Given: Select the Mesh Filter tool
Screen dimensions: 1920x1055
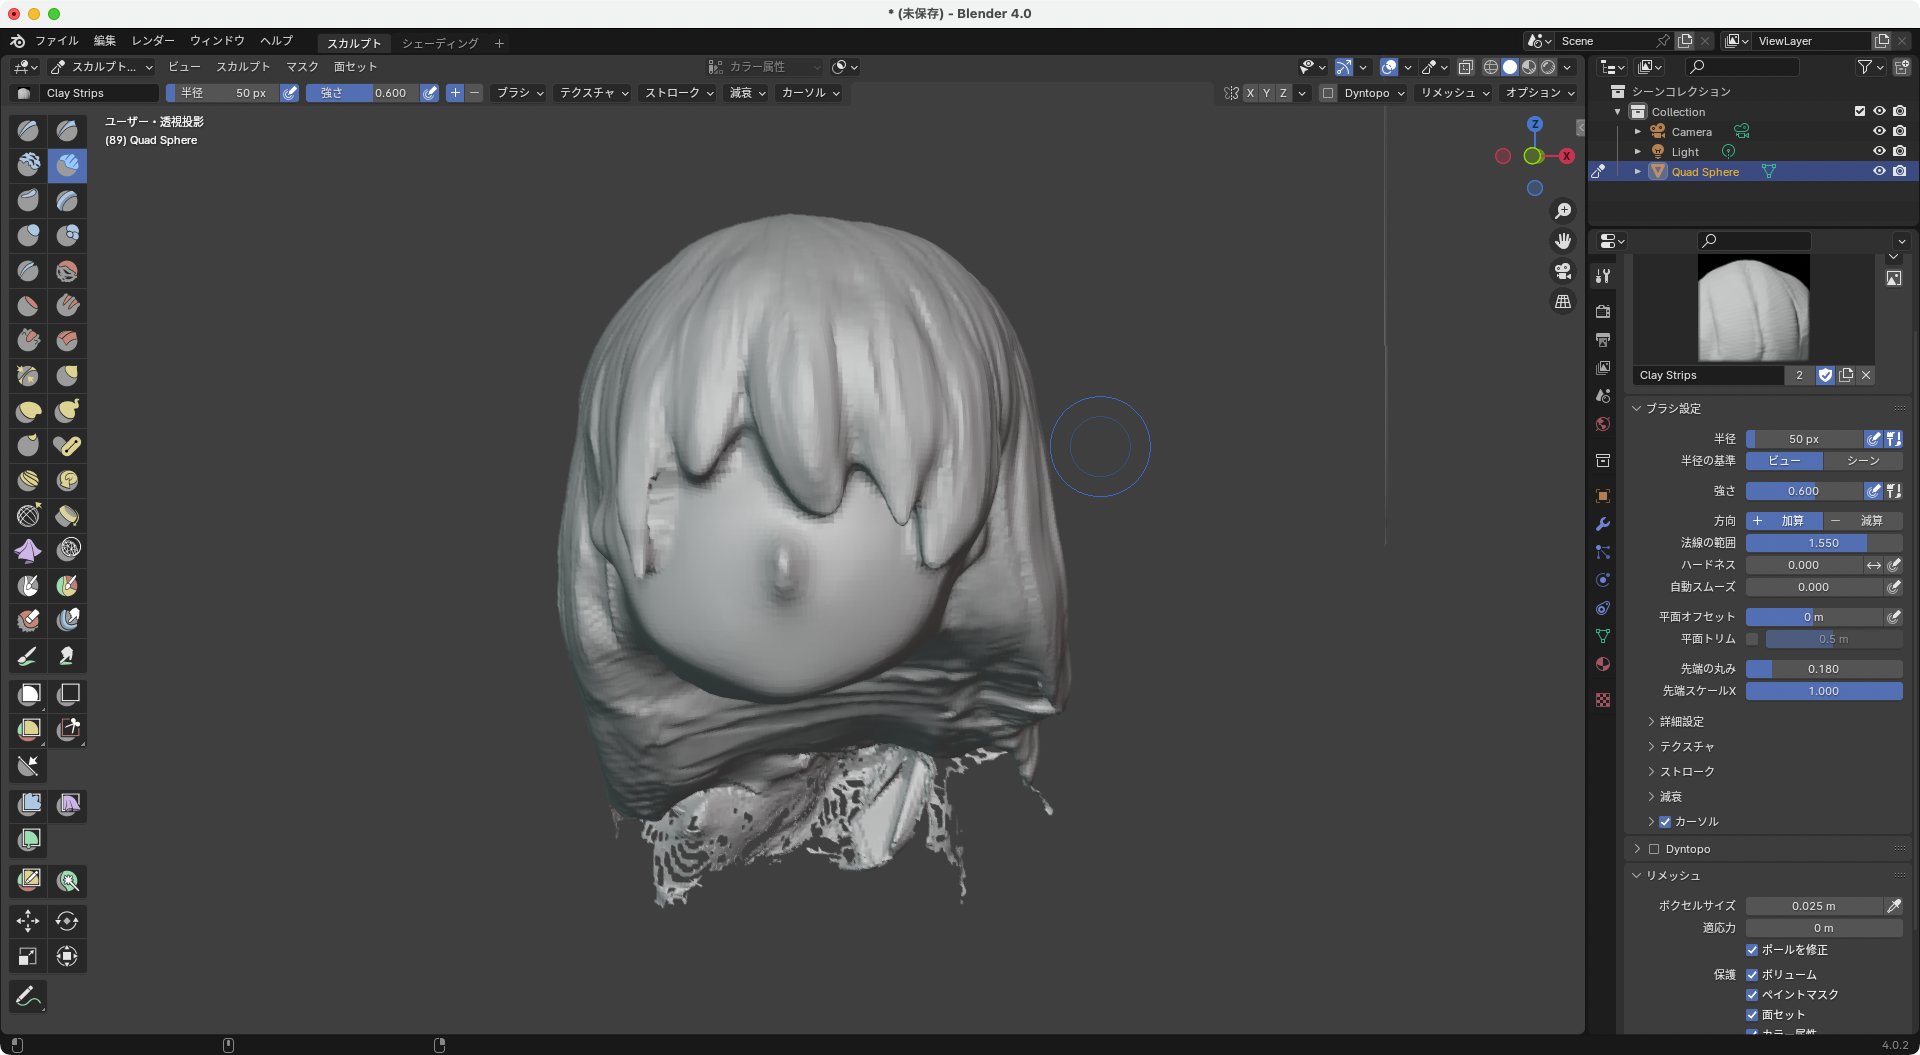Looking at the screenshot, I should [x=28, y=804].
